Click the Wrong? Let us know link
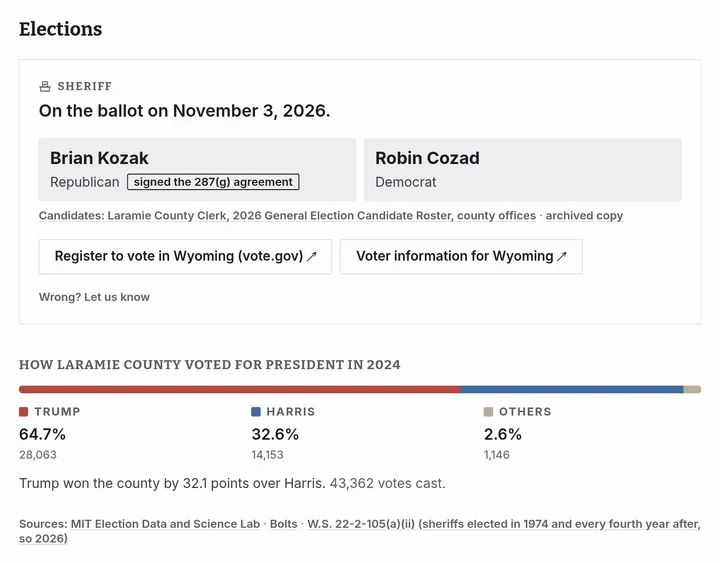Image resolution: width=720 pixels, height=563 pixels. pyautogui.click(x=94, y=297)
